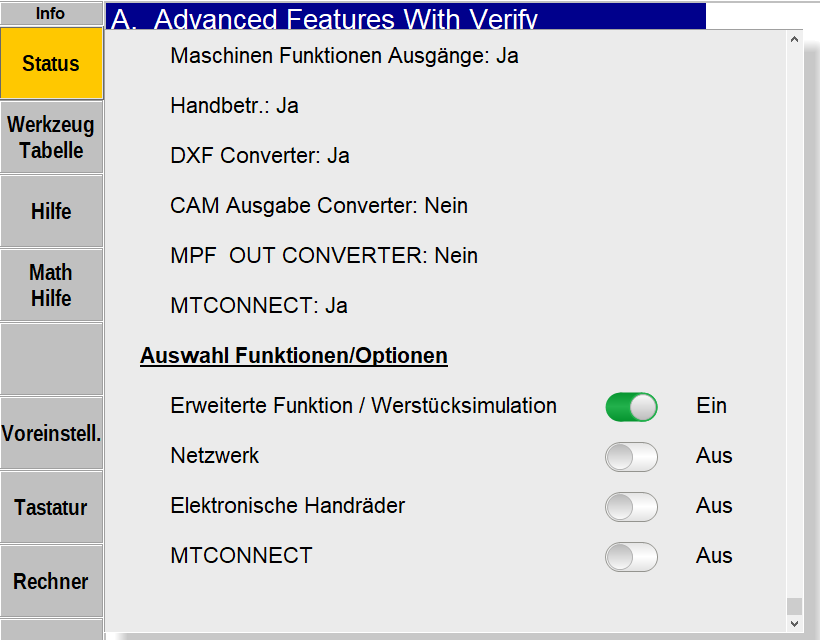Screen dimensions: 820x640
Task: Launch the Rechner calculator
Action: tap(51, 581)
